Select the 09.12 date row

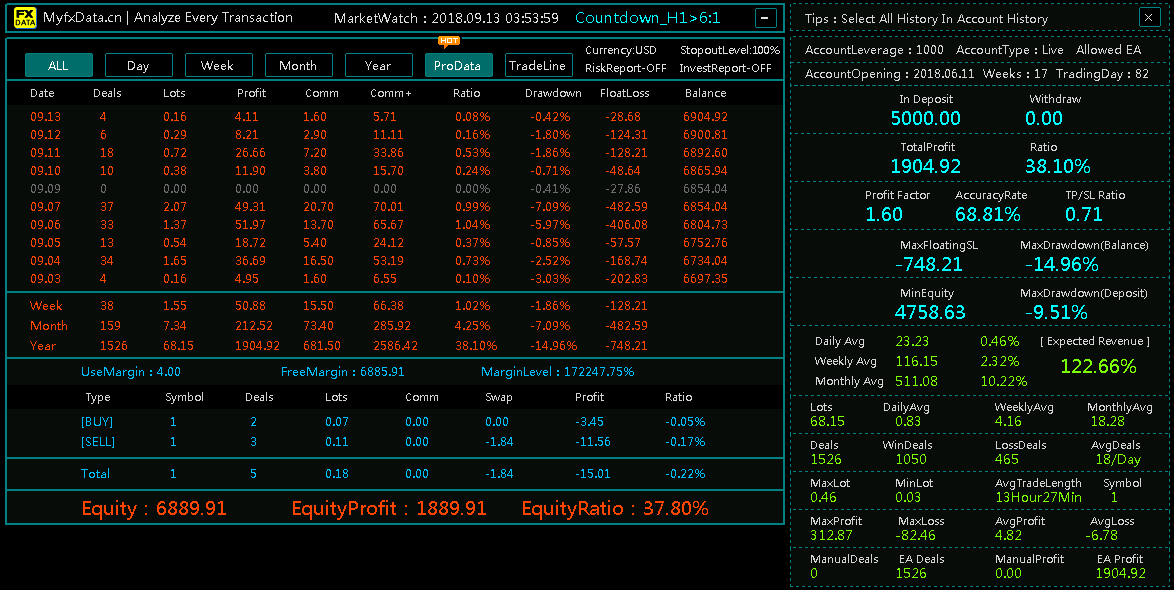[395, 135]
